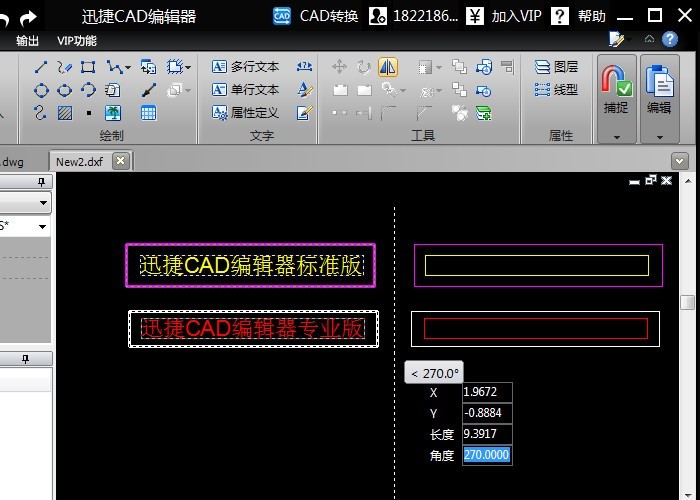
Task: Select the Rectangle drawing tool
Action: click(x=88, y=67)
